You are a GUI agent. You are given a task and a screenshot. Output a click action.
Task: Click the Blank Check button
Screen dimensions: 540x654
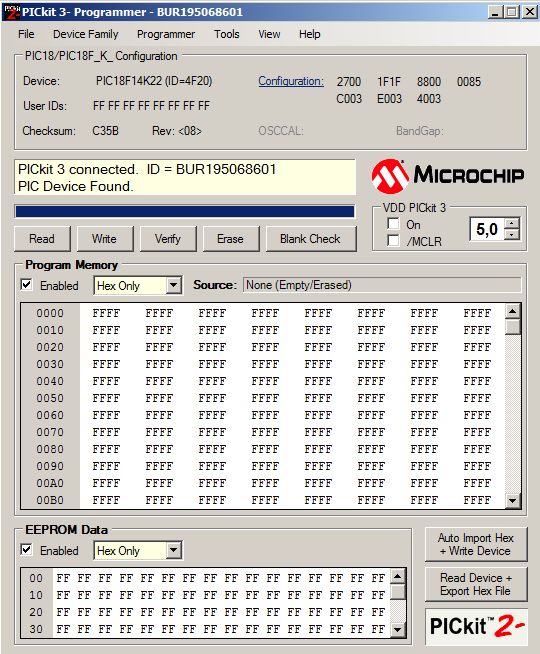click(311, 239)
